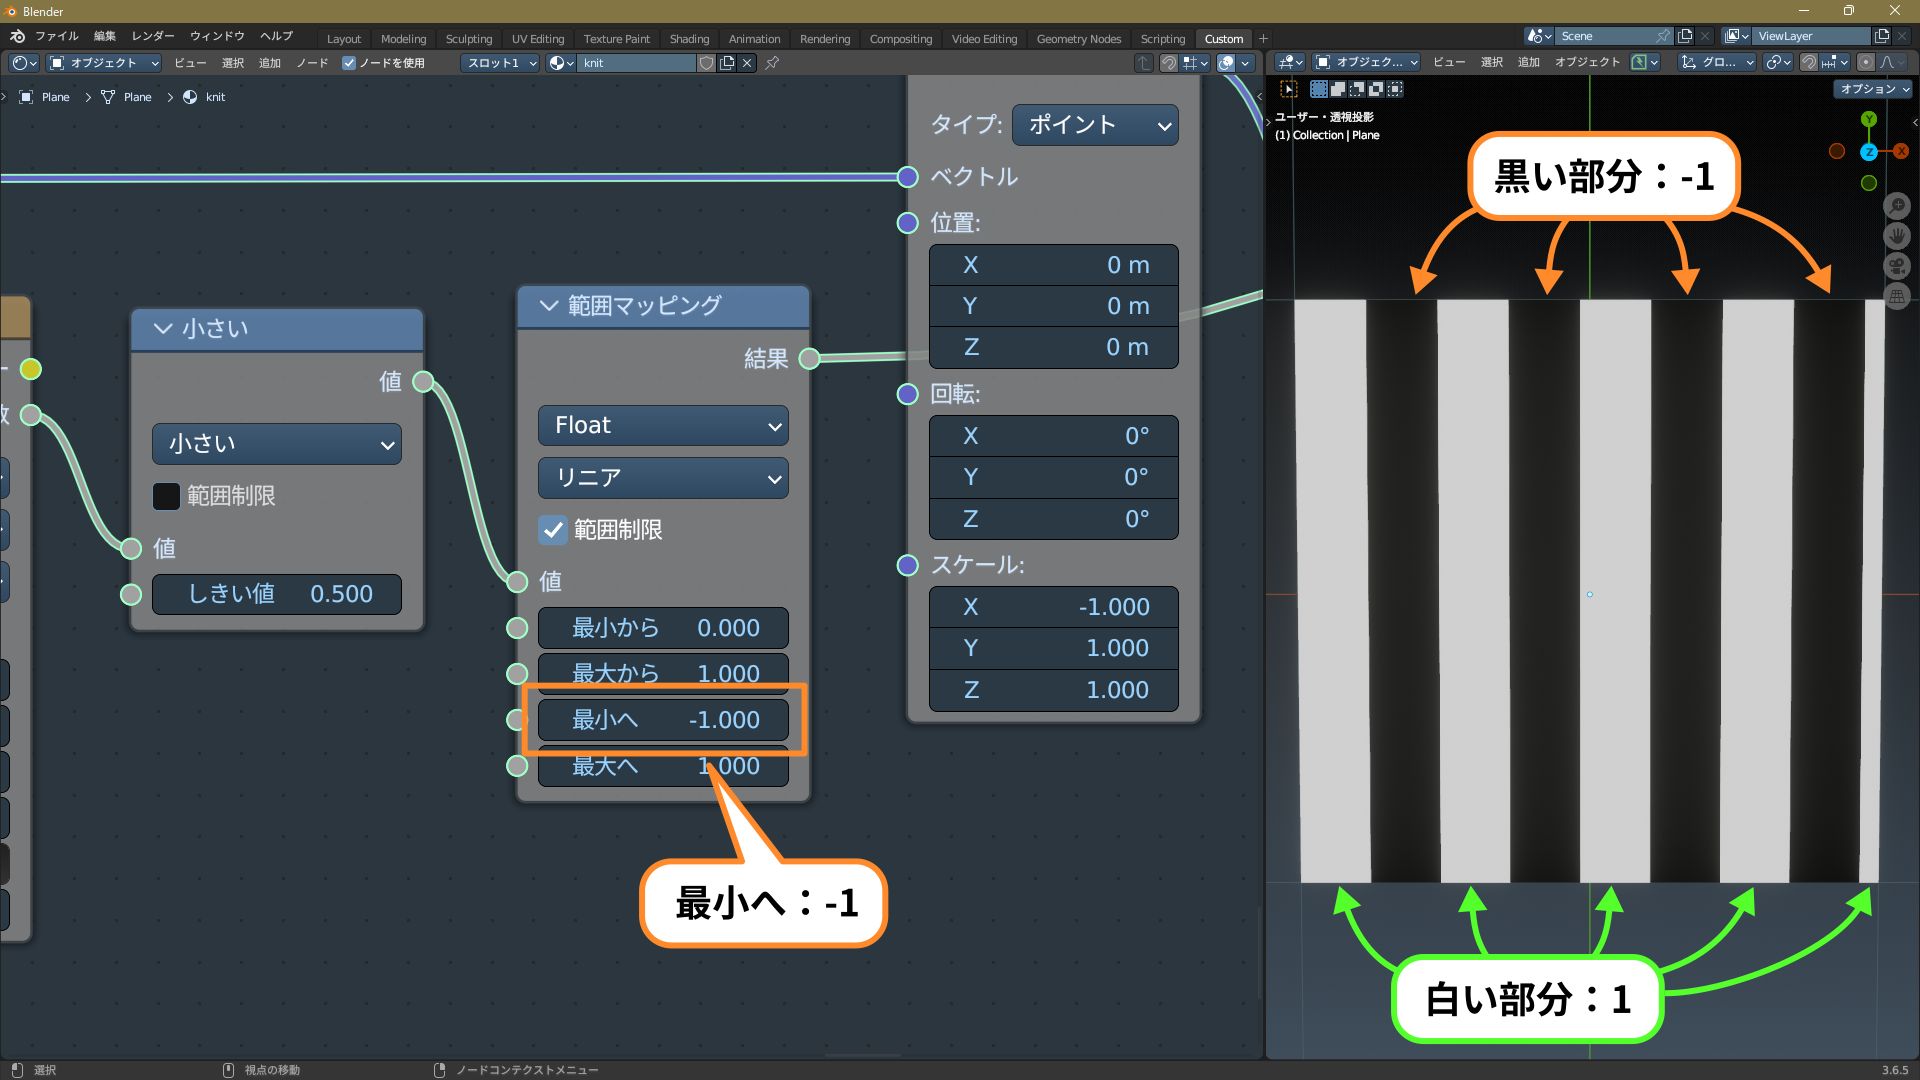Screen dimensions: 1920x1080
Task: Open the タイプ ポイント dropdown
Action: point(1095,126)
